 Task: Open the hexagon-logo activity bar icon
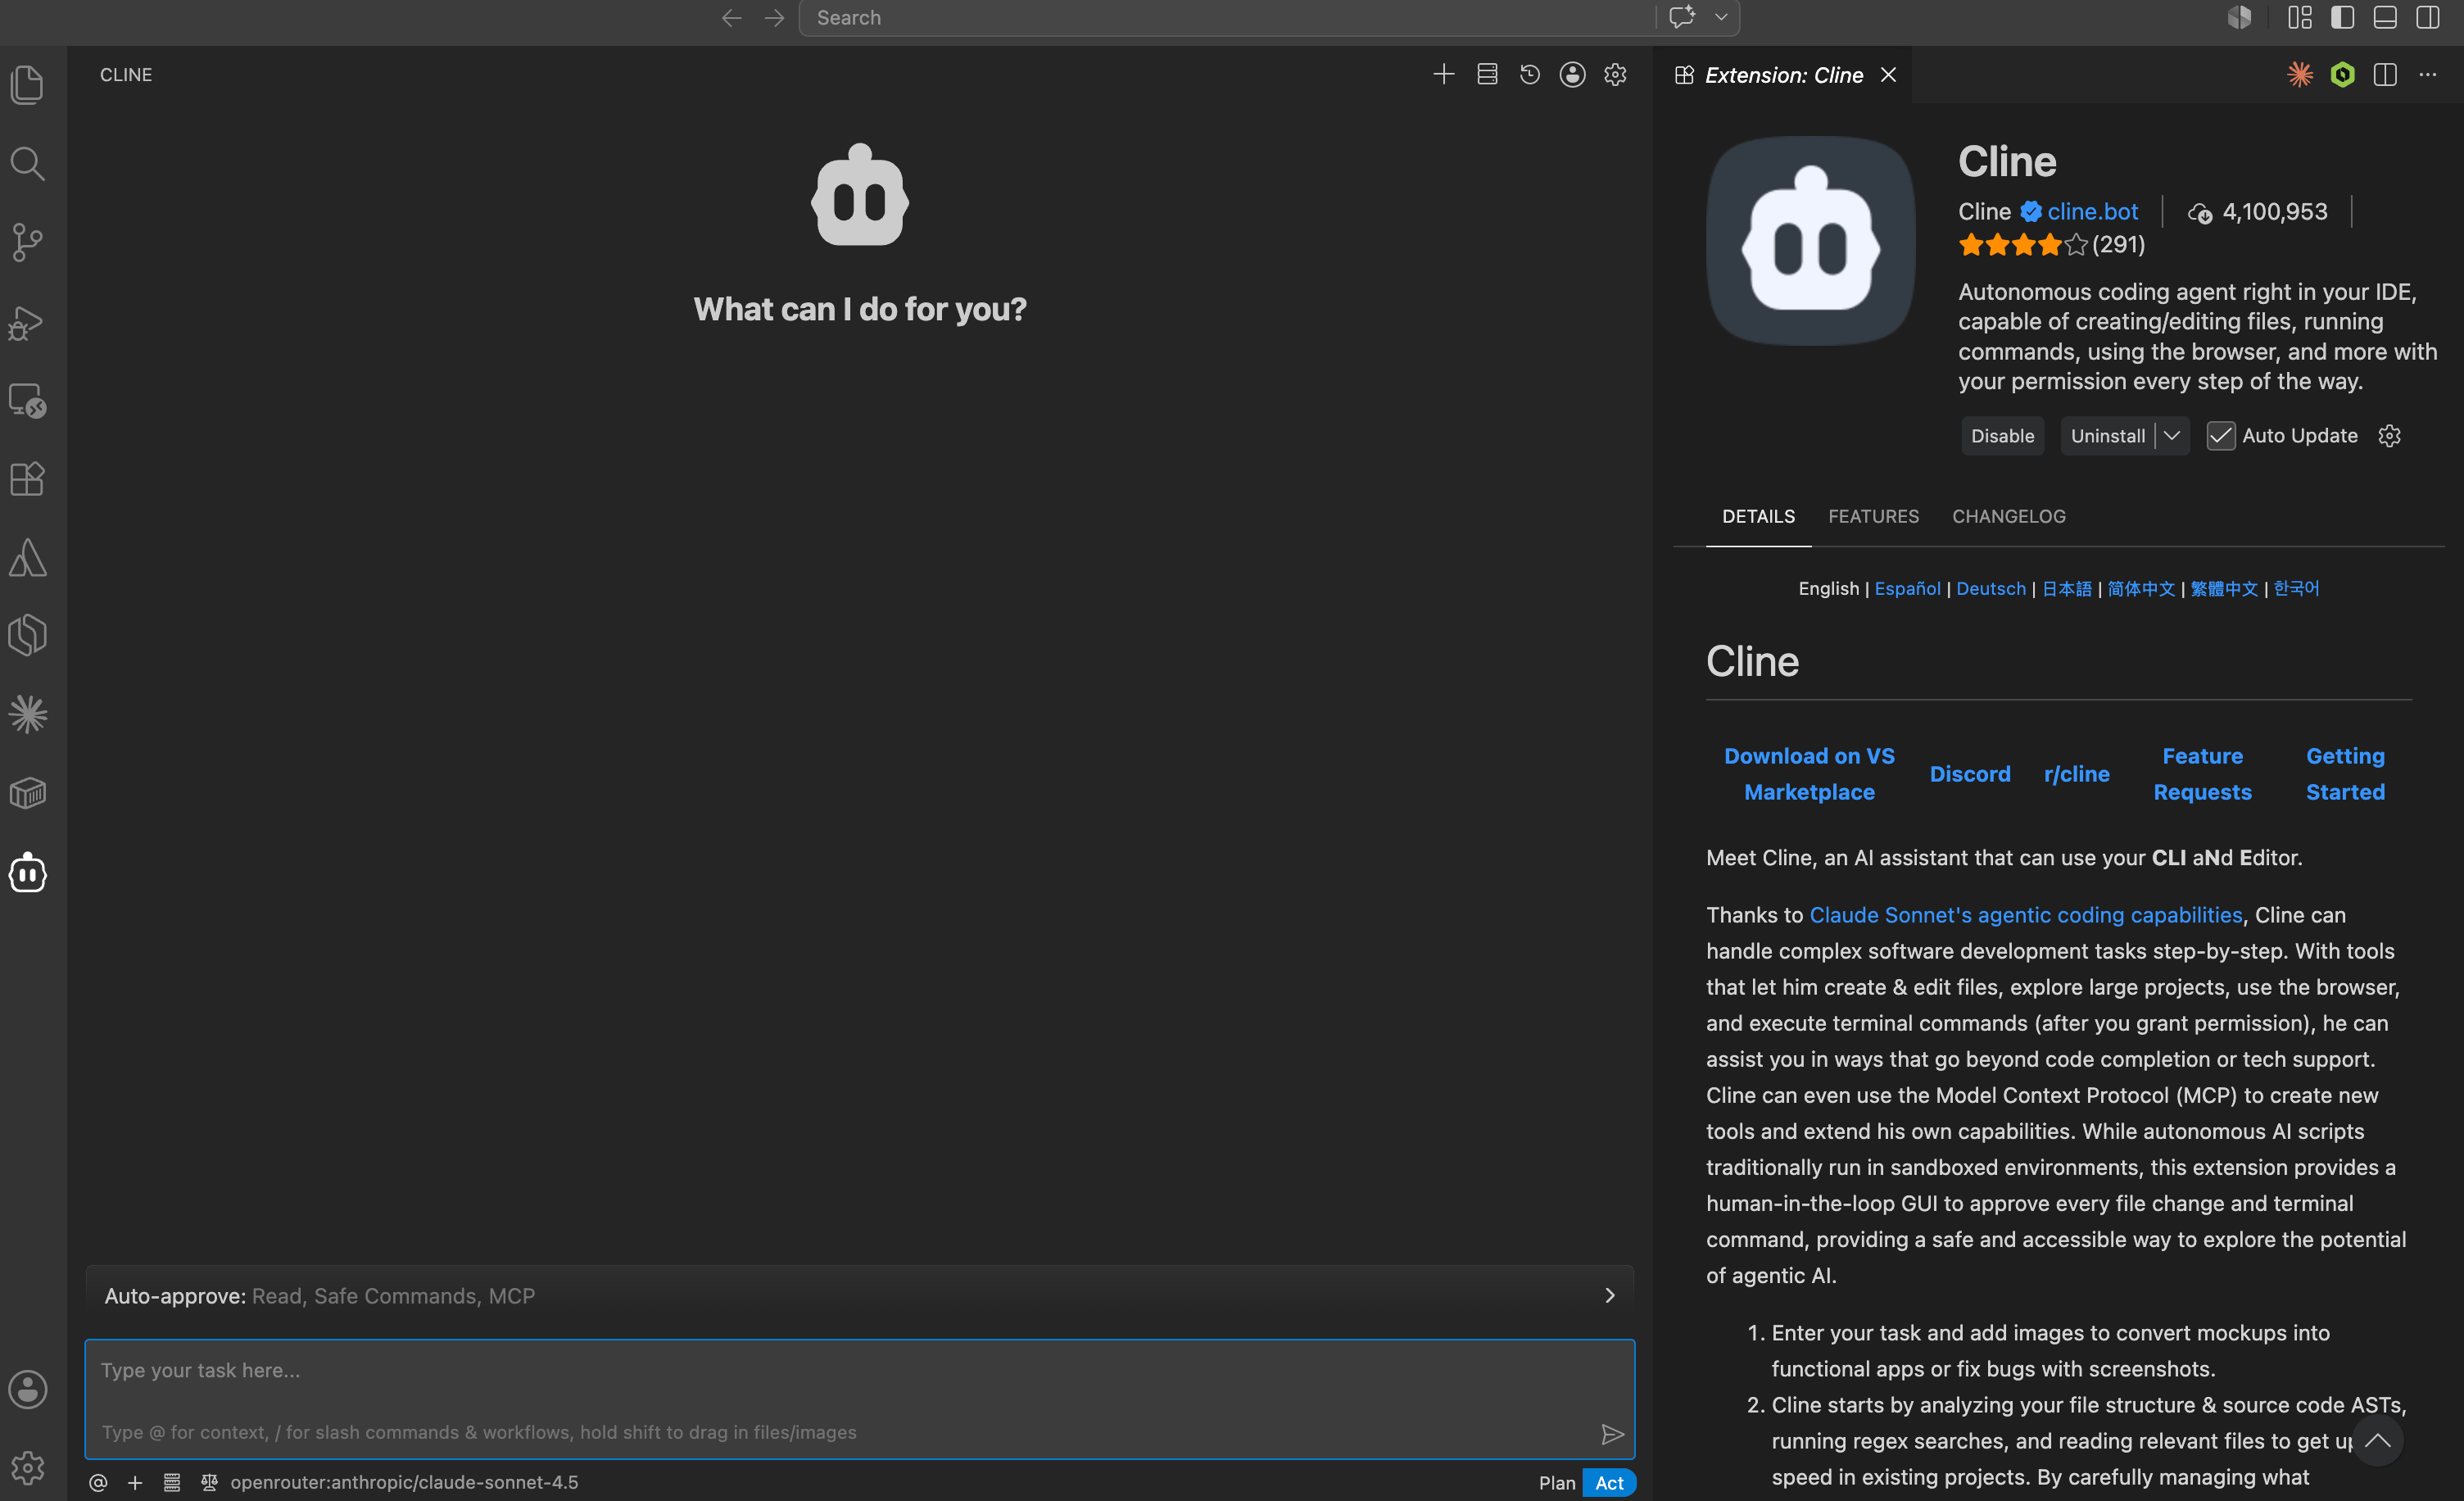[28, 635]
